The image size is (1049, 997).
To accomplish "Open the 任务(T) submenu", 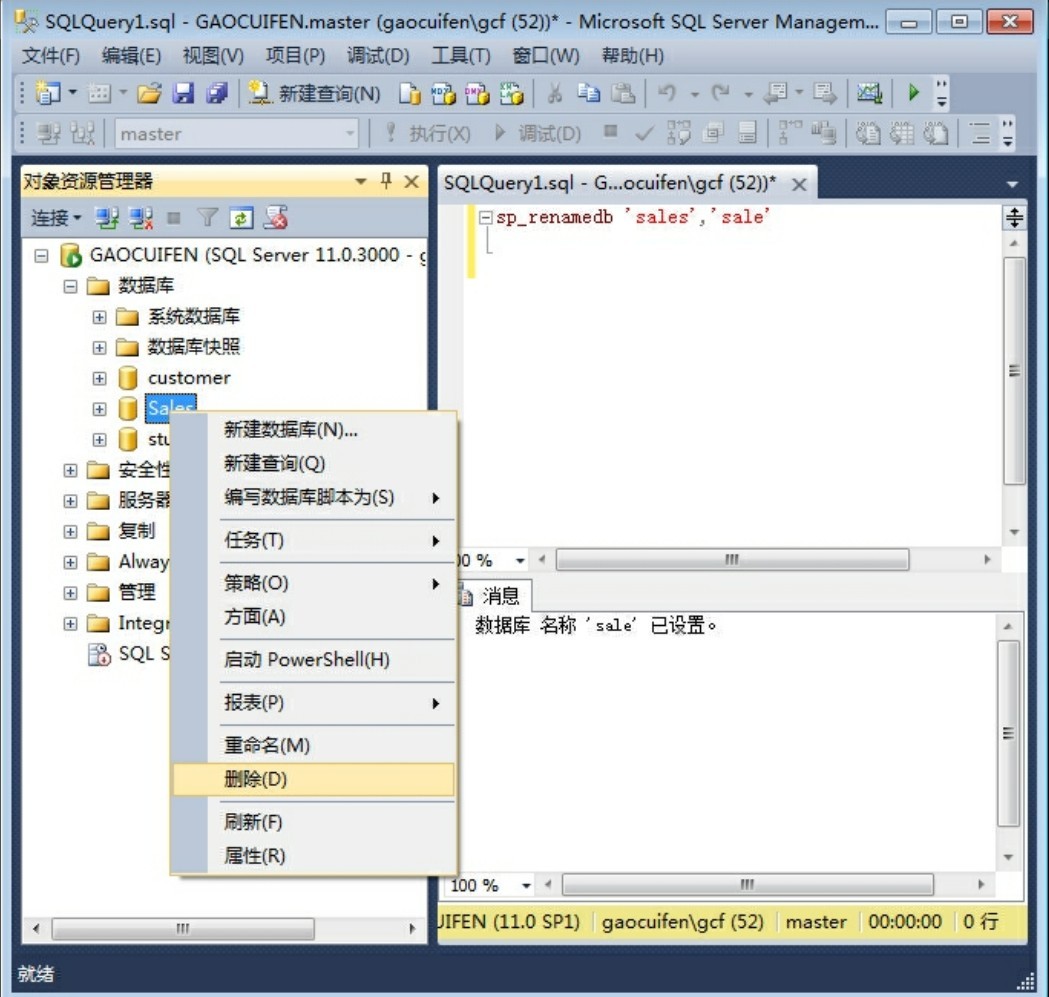I will pos(313,540).
